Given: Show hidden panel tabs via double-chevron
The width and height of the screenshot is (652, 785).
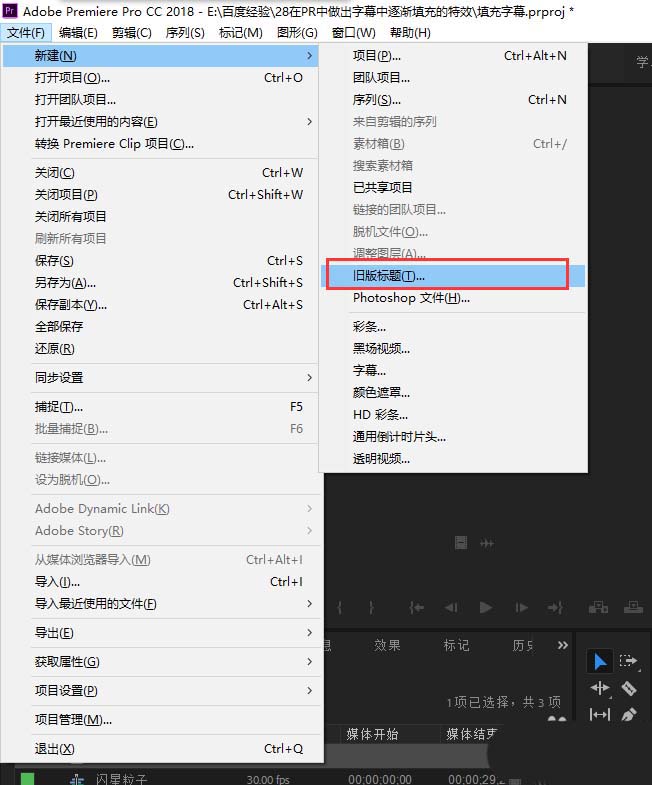Looking at the screenshot, I should pos(563,645).
